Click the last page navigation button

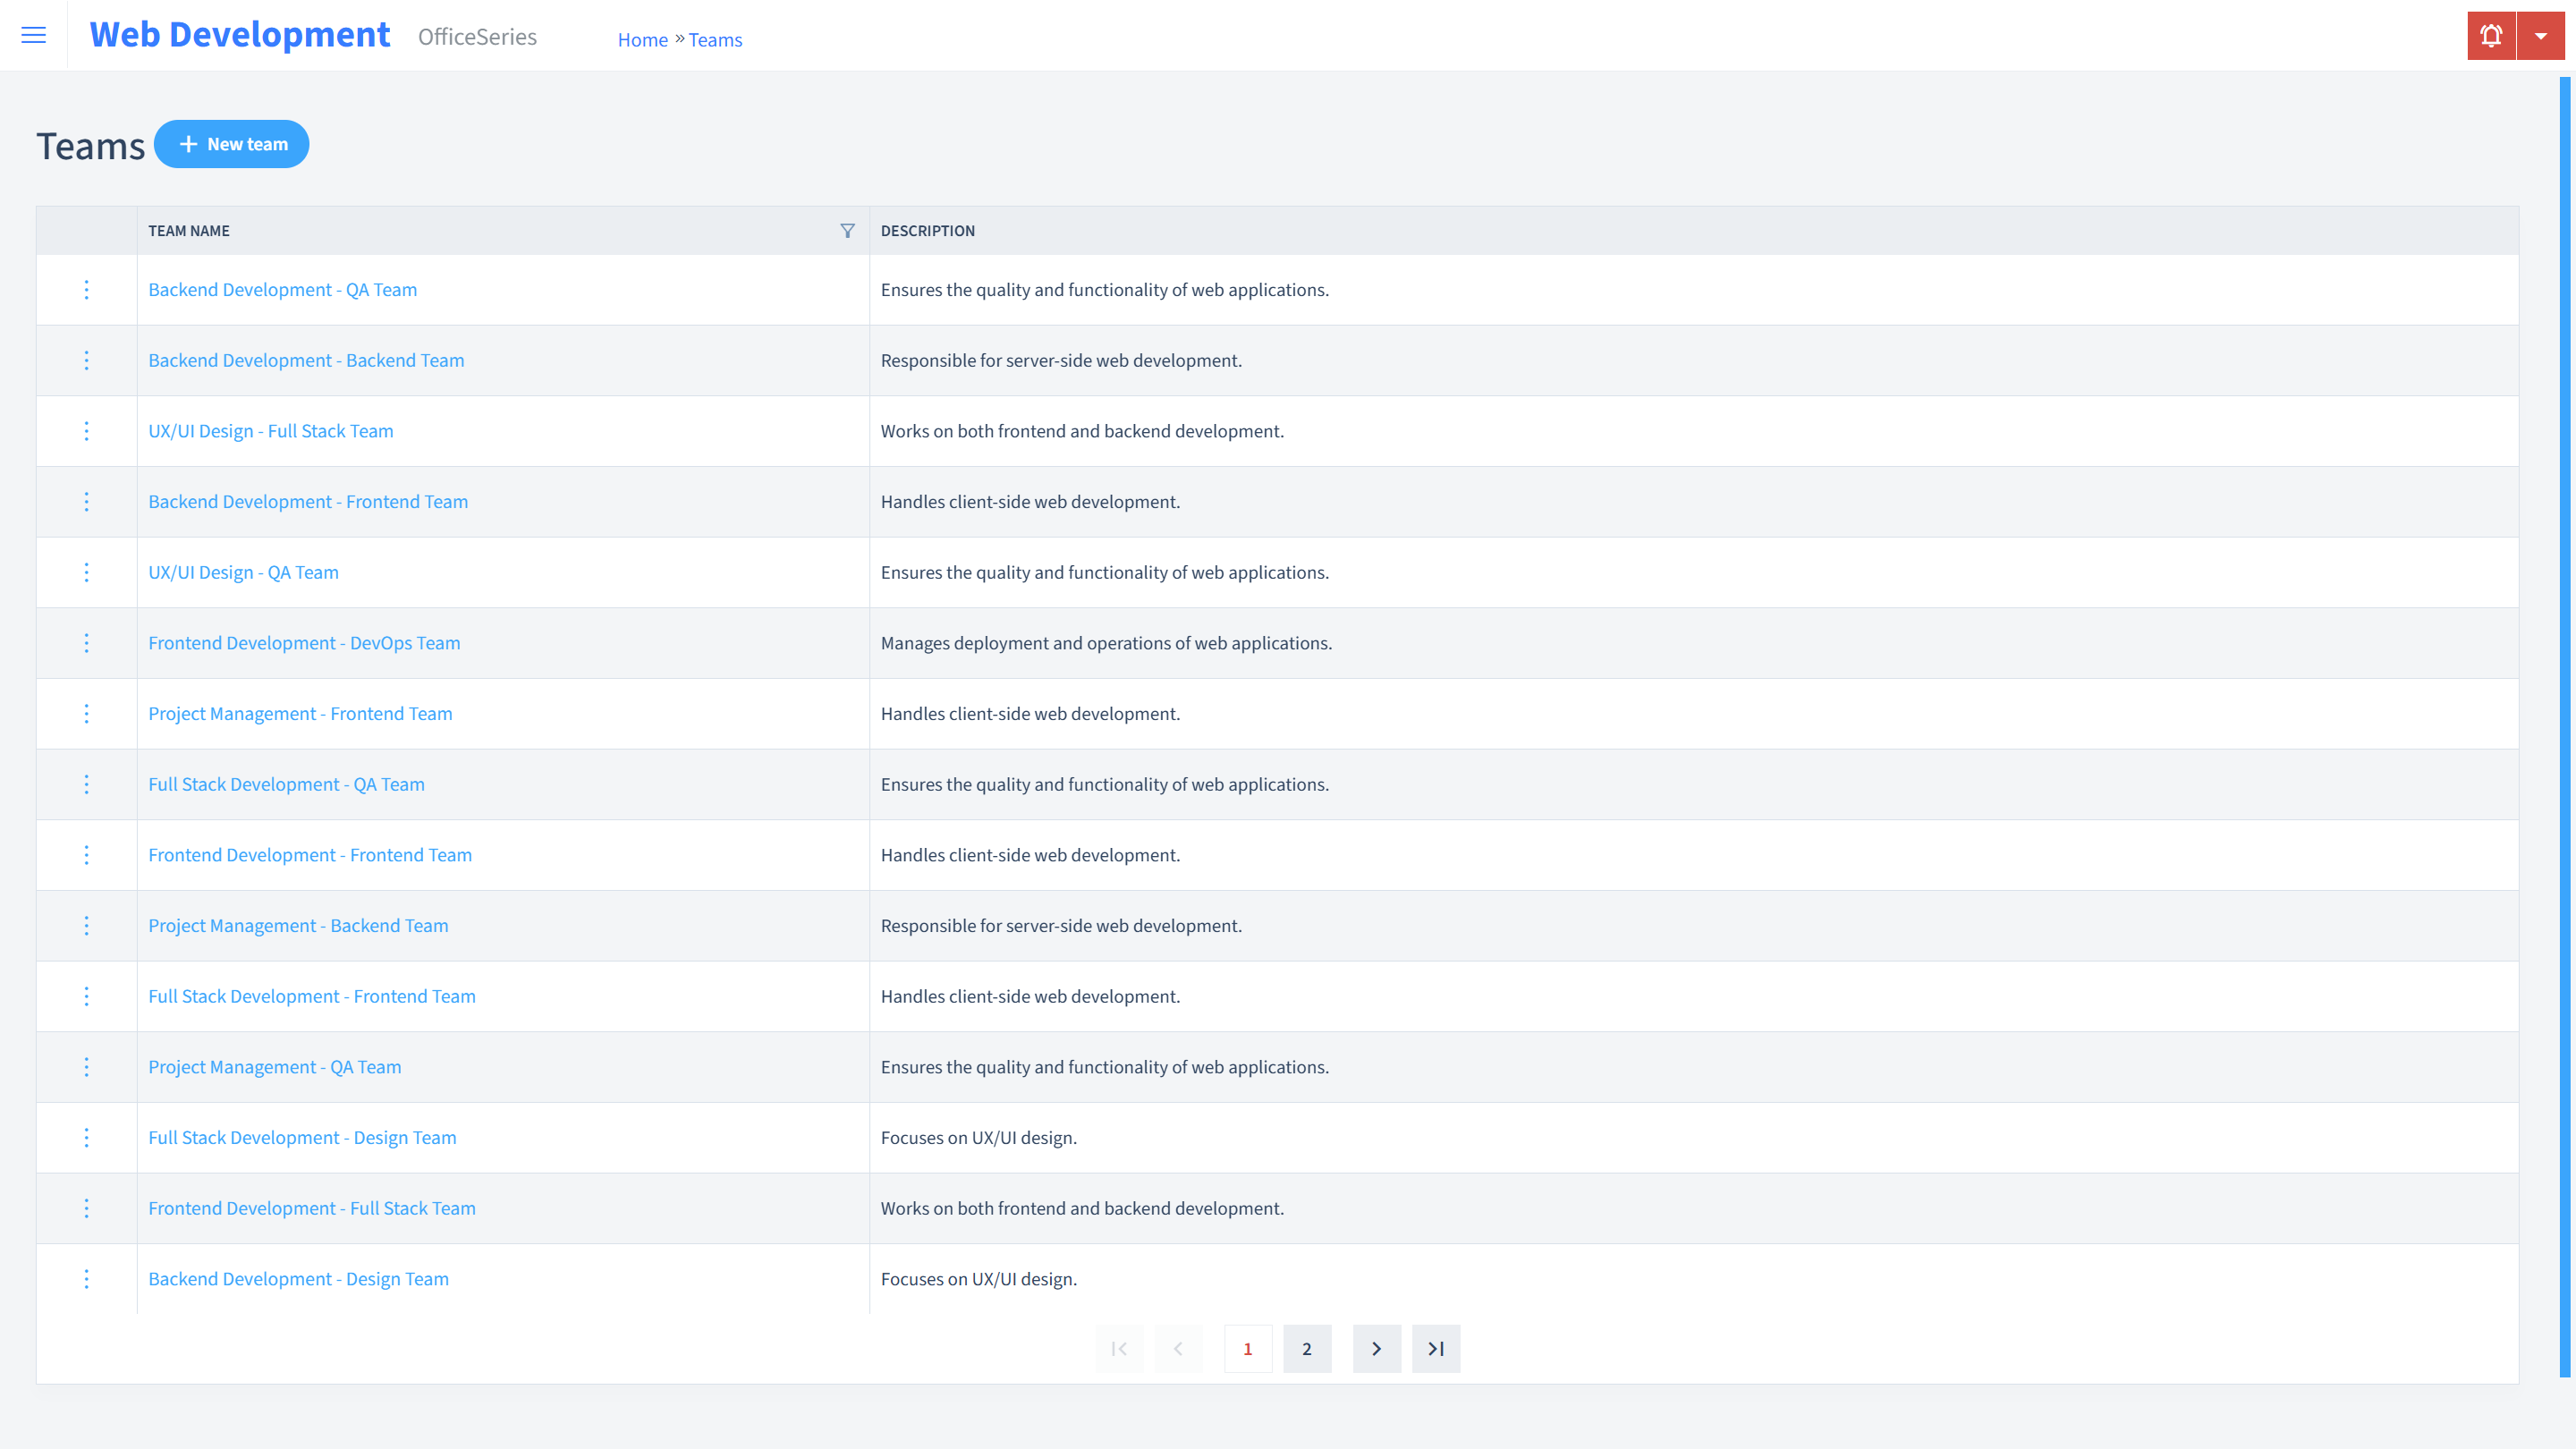1436,1348
